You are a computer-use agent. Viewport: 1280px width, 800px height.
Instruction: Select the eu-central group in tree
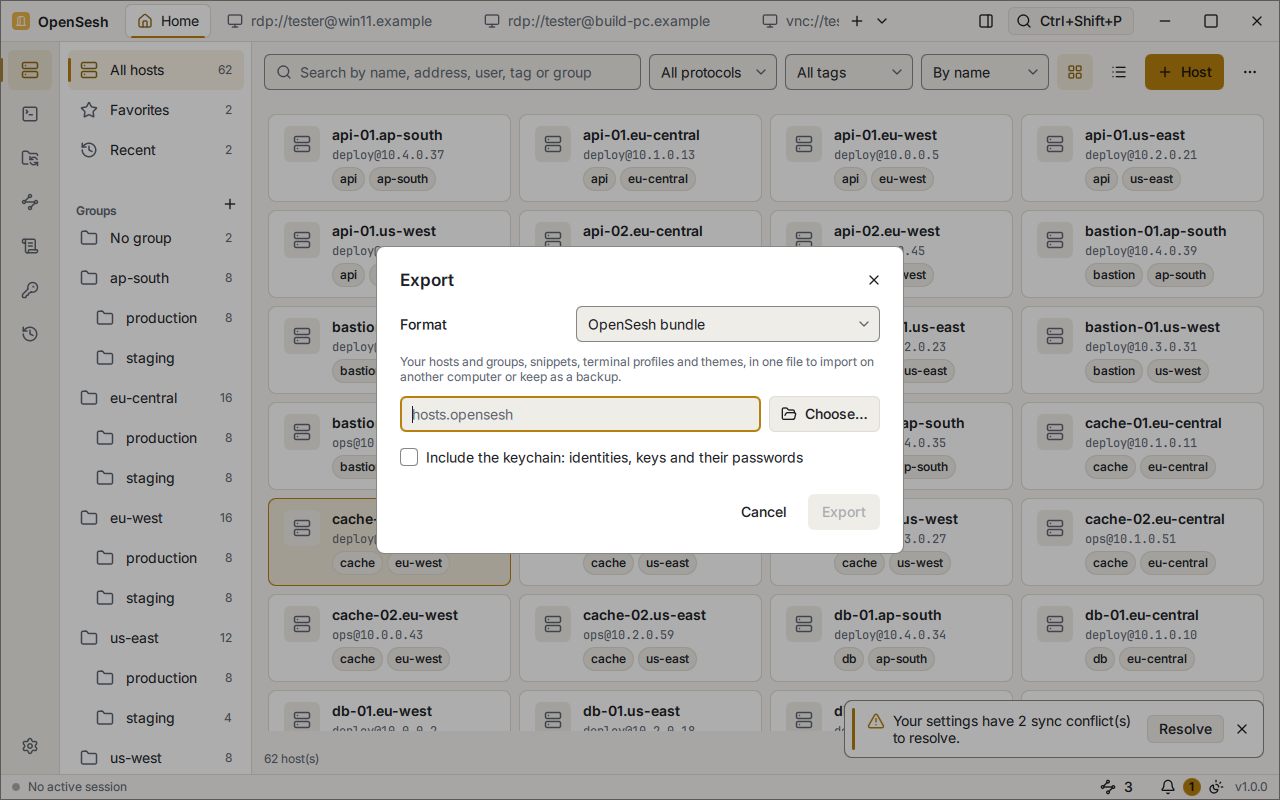(156, 398)
